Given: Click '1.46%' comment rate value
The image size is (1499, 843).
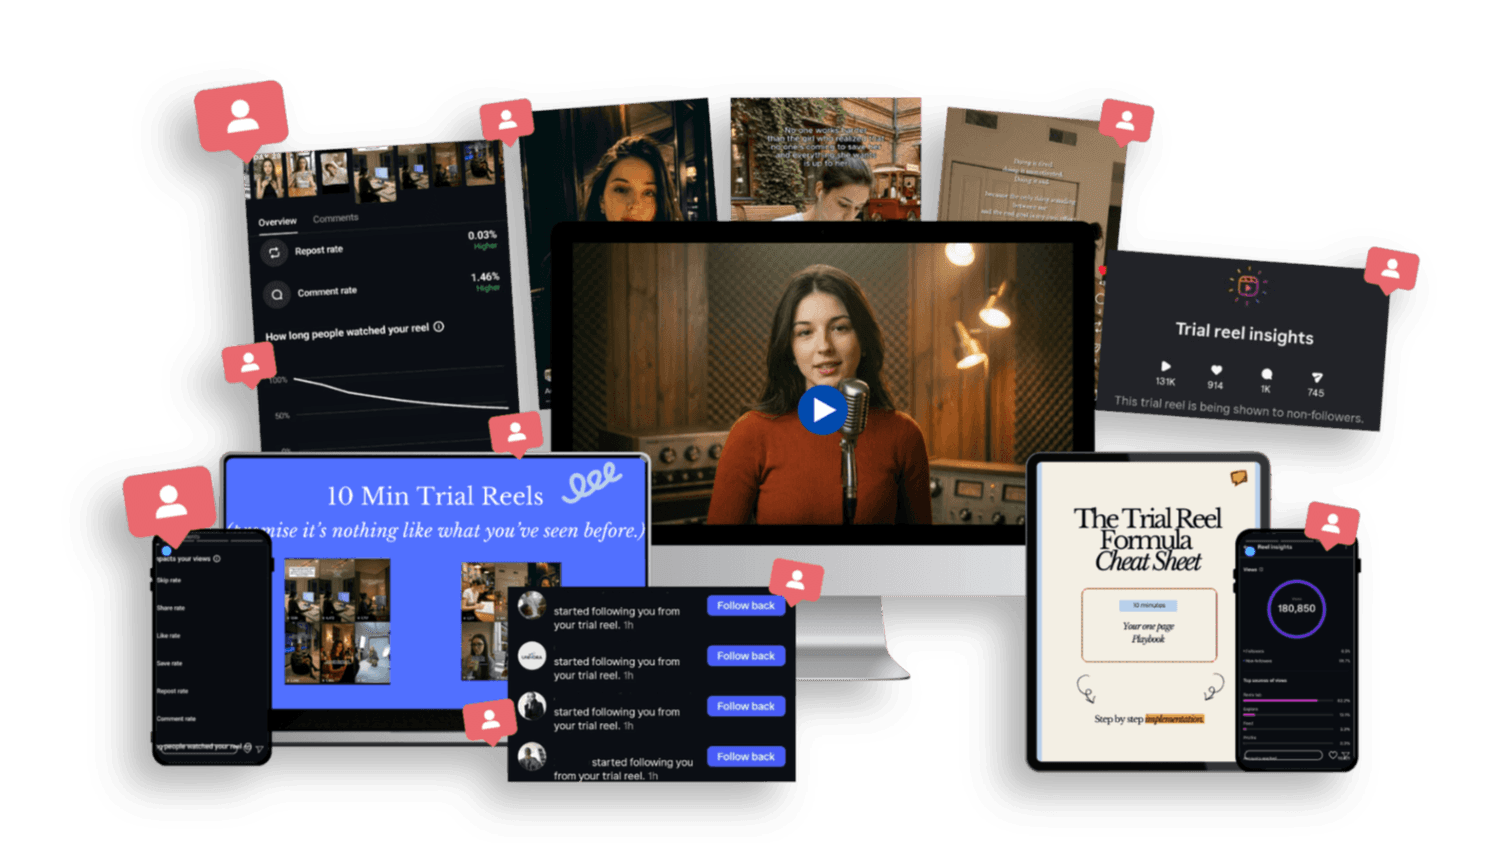Looking at the screenshot, I should [485, 277].
